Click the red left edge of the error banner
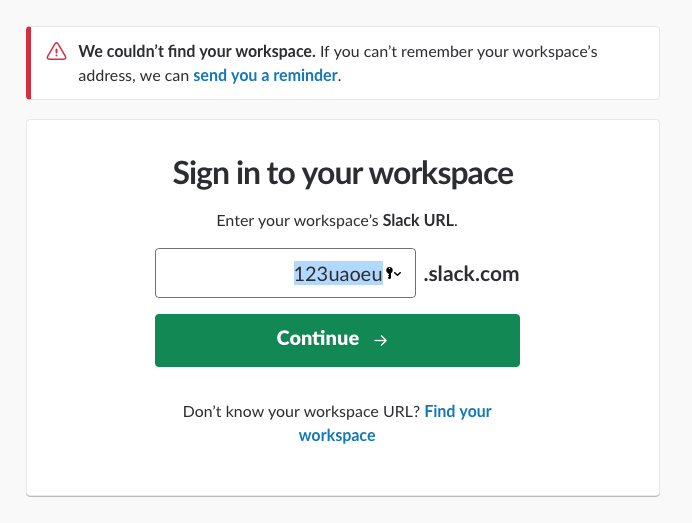 (30, 63)
